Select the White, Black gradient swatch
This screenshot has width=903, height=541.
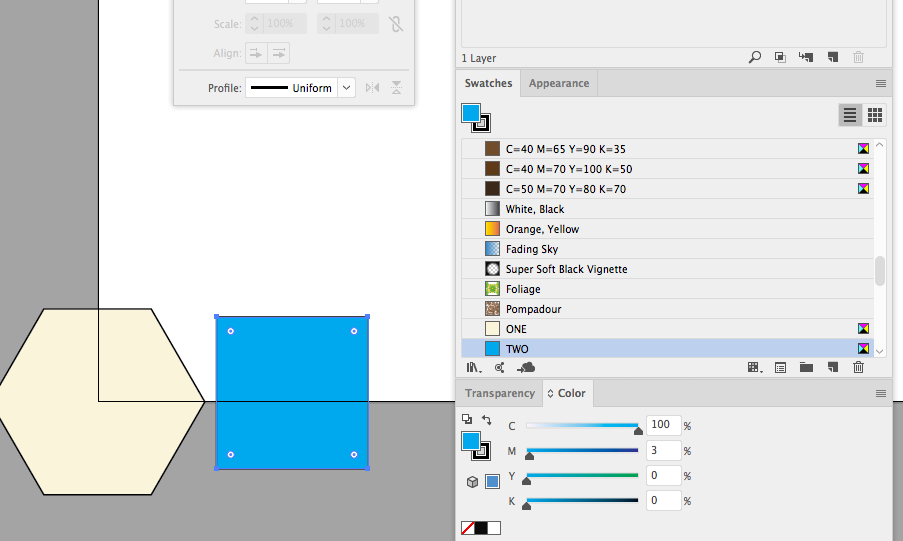pos(668,209)
